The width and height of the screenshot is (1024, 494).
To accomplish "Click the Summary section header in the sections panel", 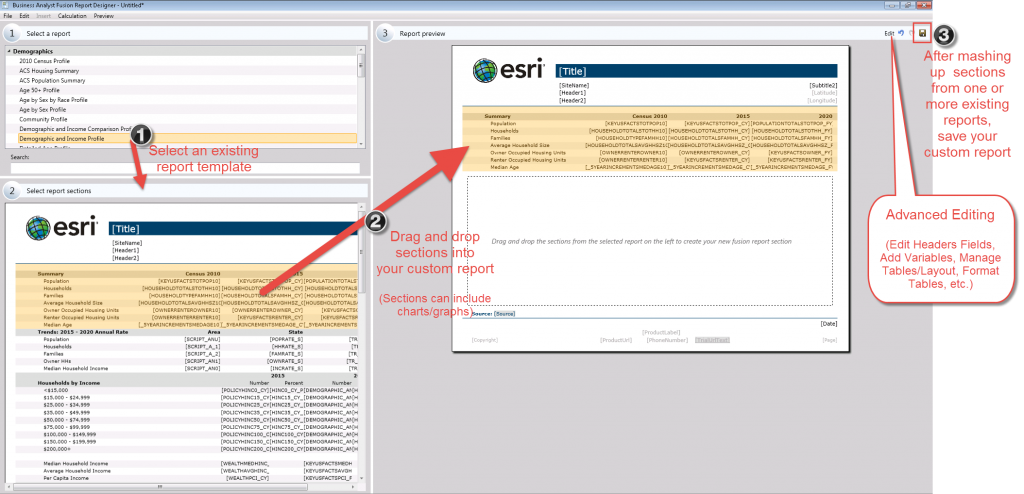I will 187,274.
